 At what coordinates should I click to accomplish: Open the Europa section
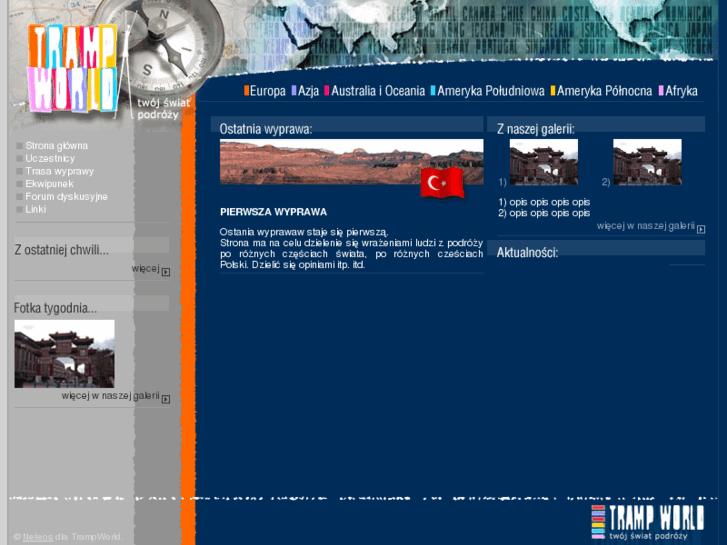[268, 91]
